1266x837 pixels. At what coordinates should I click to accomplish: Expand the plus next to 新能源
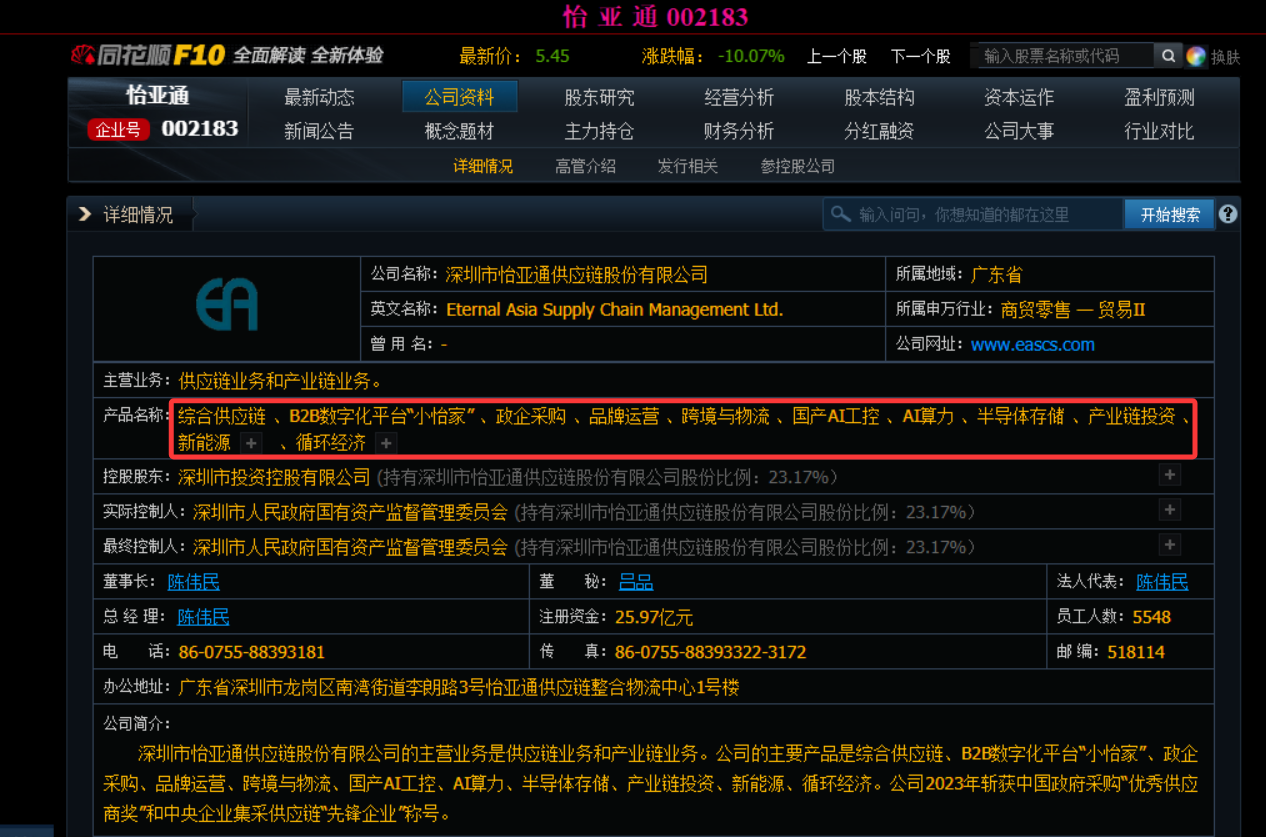coord(251,443)
